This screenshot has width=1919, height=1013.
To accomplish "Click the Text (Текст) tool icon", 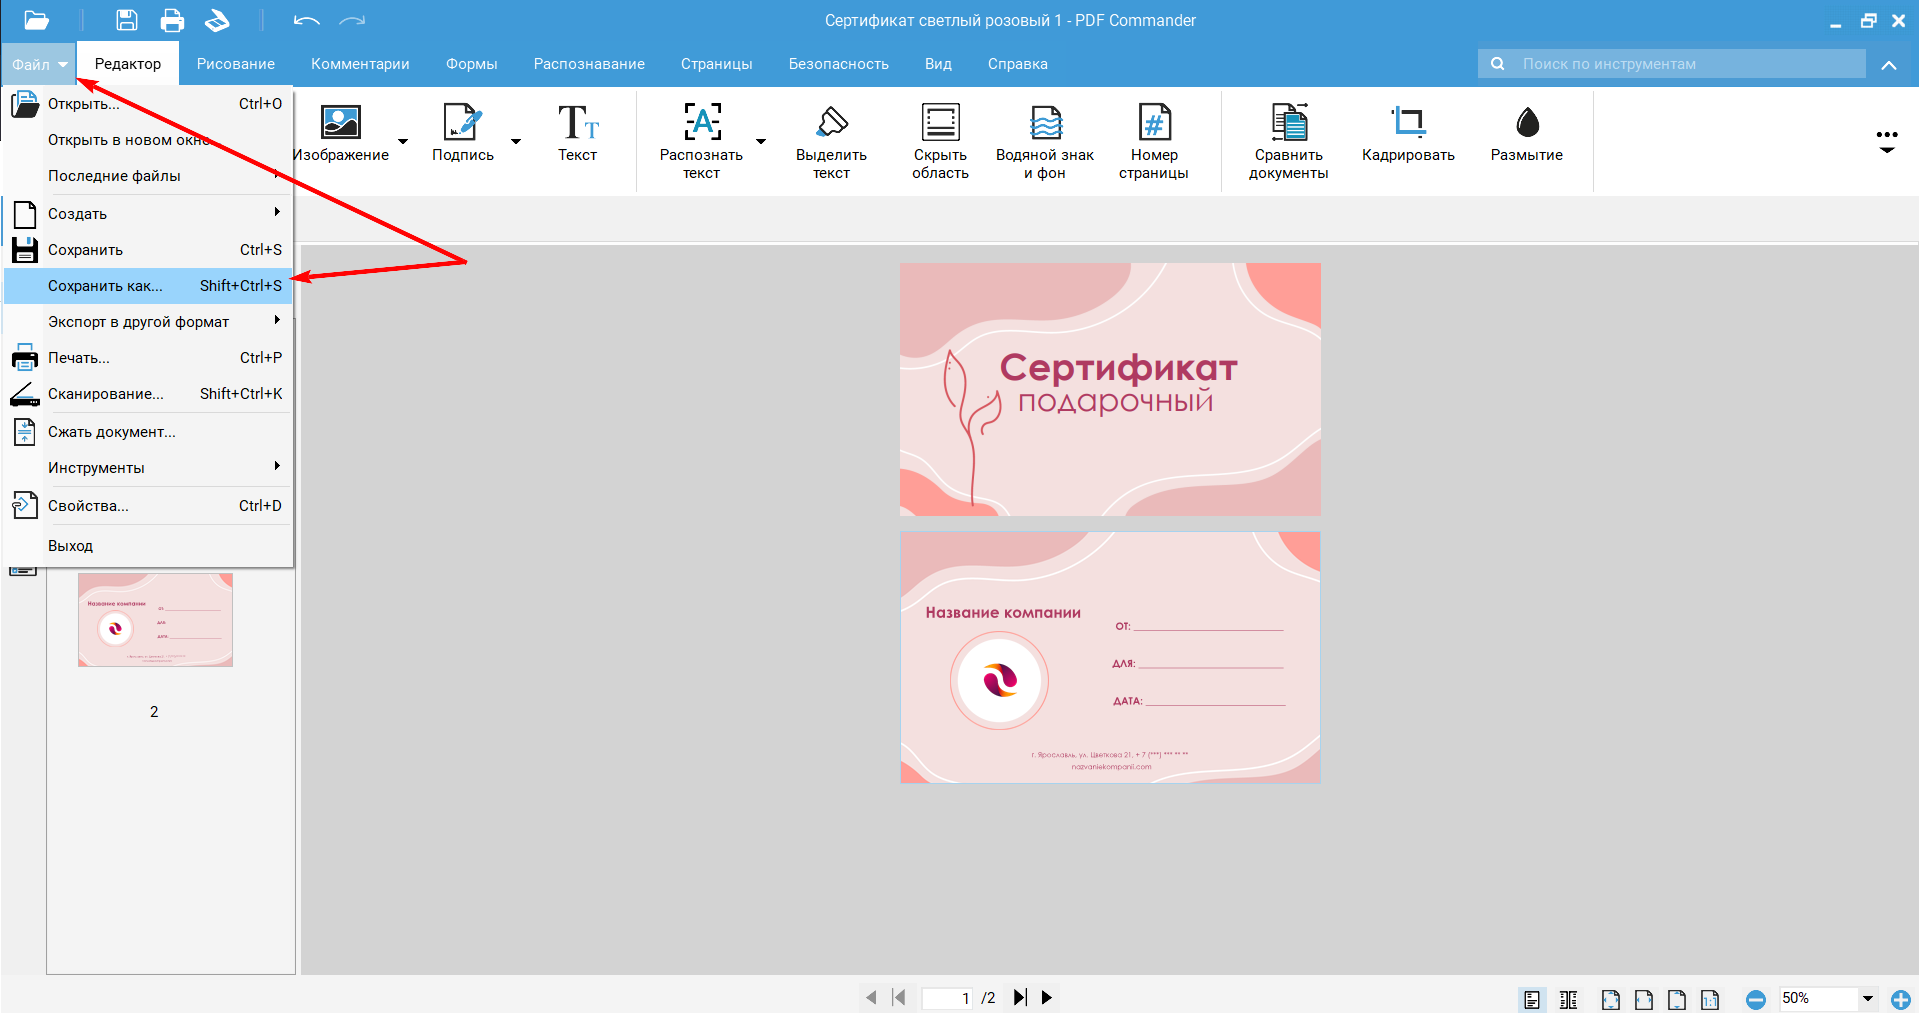I will pos(577,123).
